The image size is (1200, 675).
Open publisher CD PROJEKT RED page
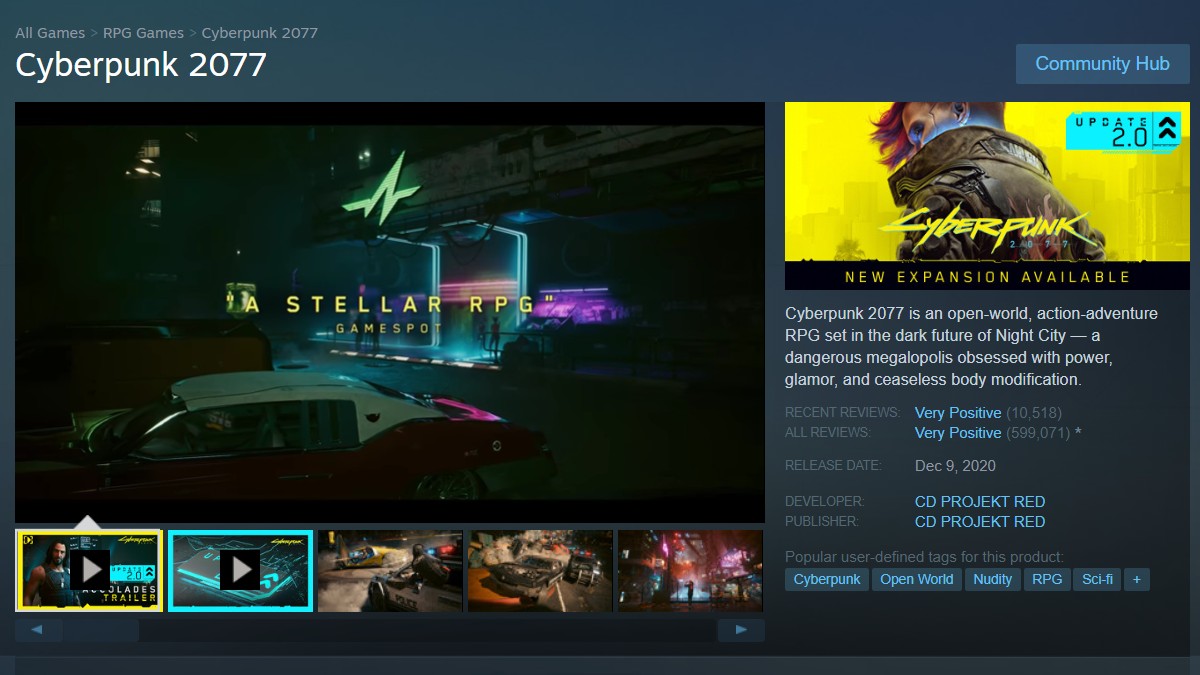pos(979,522)
